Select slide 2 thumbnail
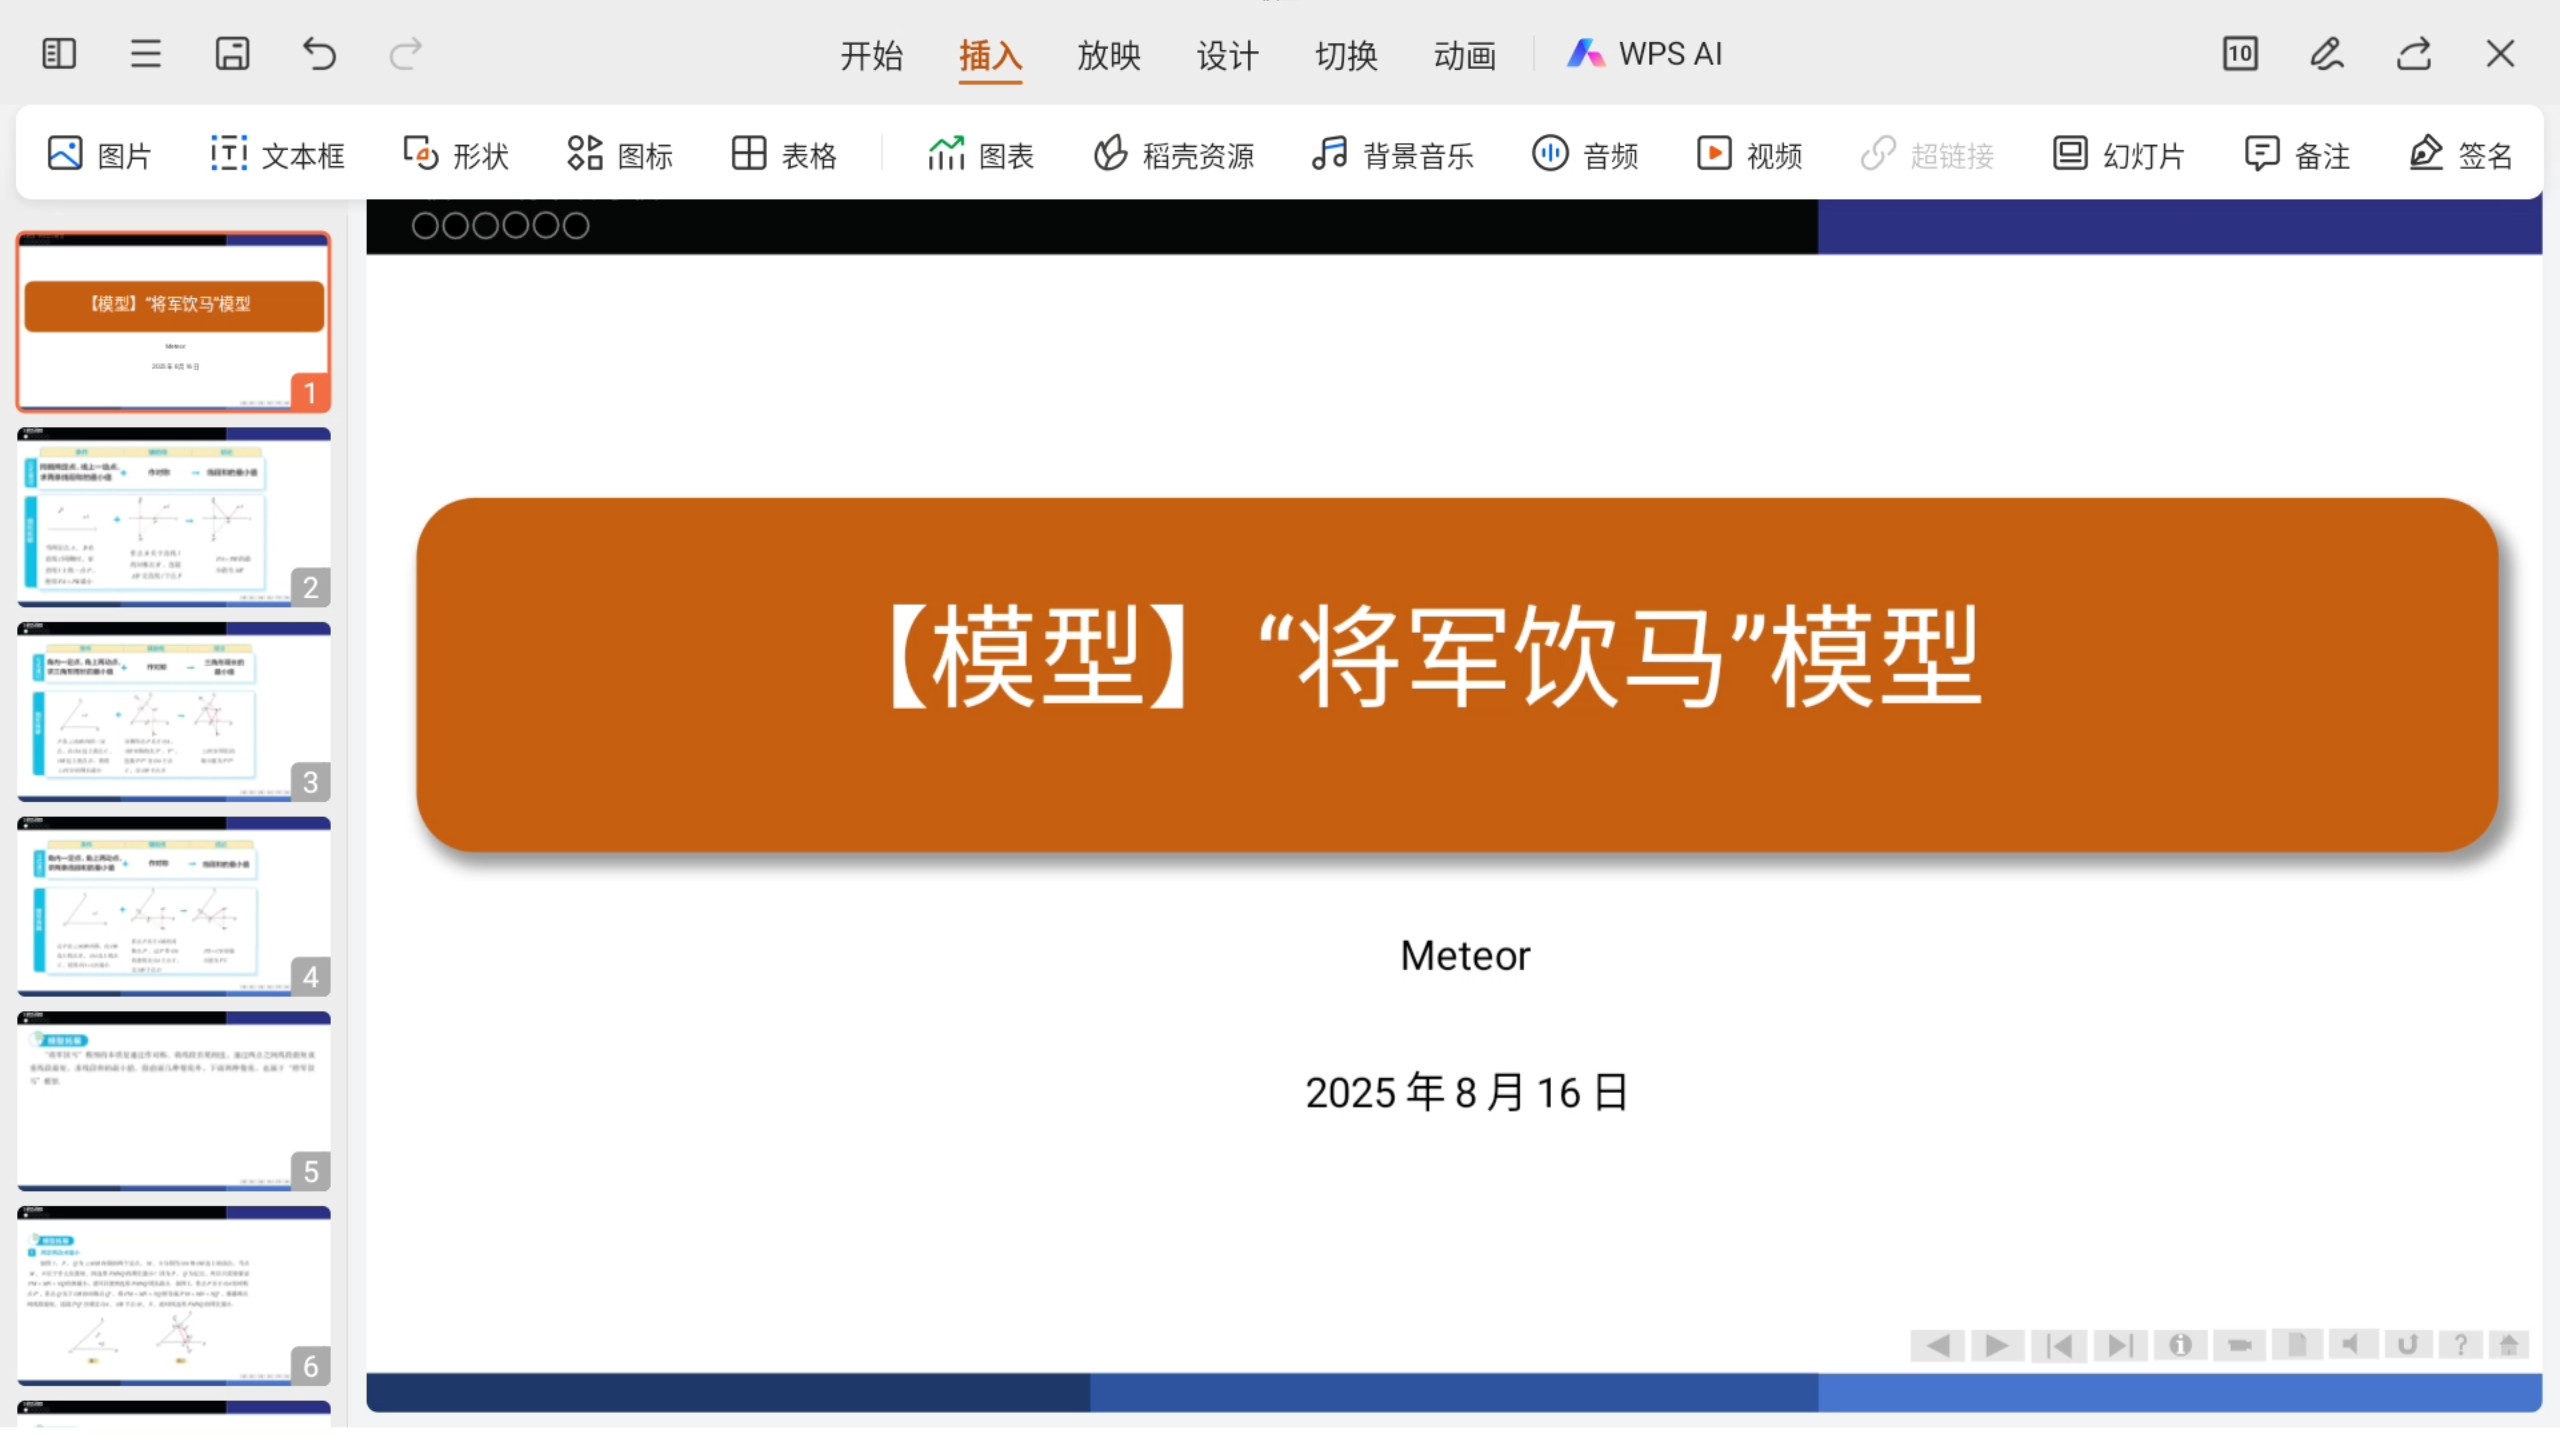2560x1440 pixels. 174,517
